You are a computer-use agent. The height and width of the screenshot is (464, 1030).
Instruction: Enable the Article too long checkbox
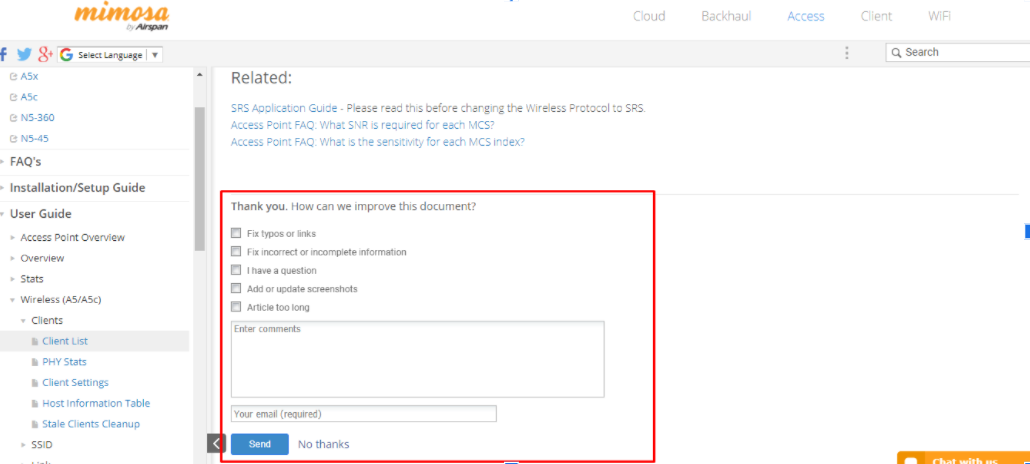click(x=237, y=307)
